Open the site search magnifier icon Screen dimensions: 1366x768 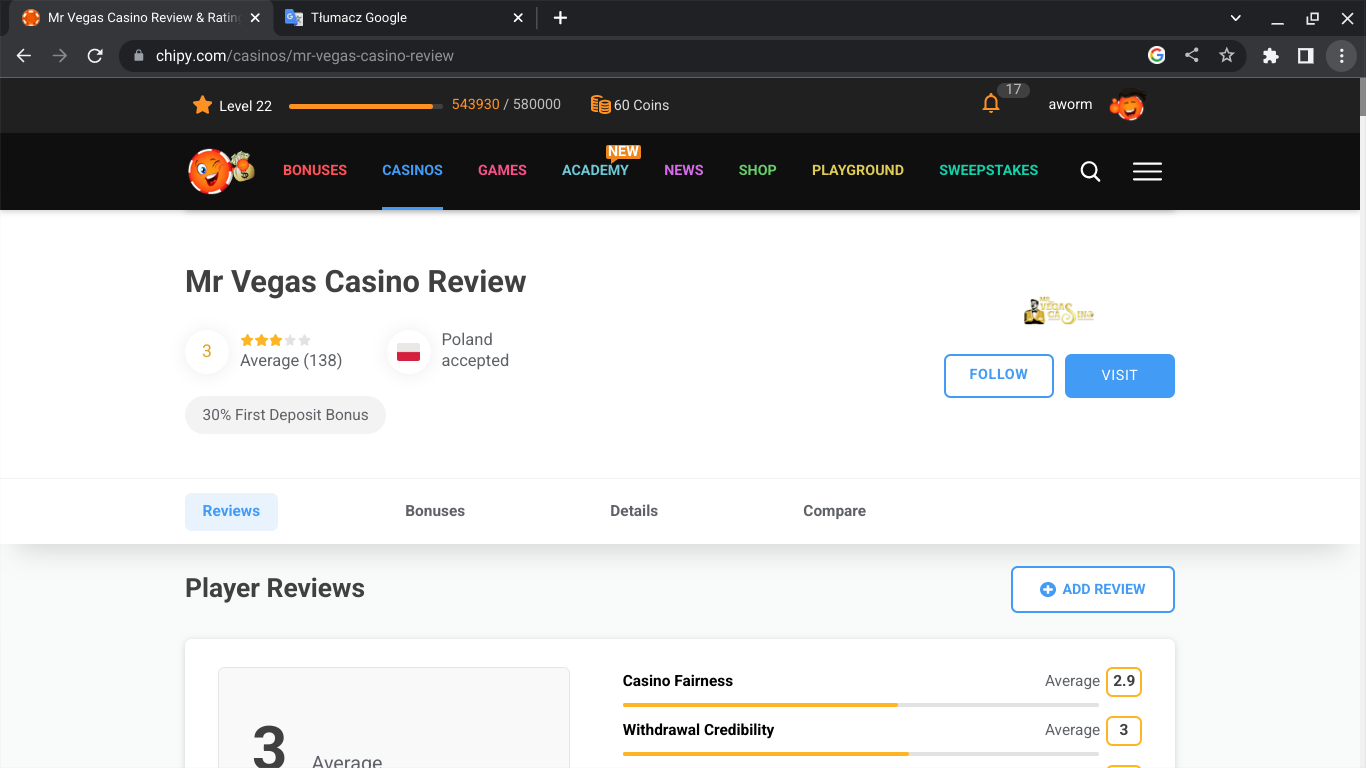[1090, 172]
